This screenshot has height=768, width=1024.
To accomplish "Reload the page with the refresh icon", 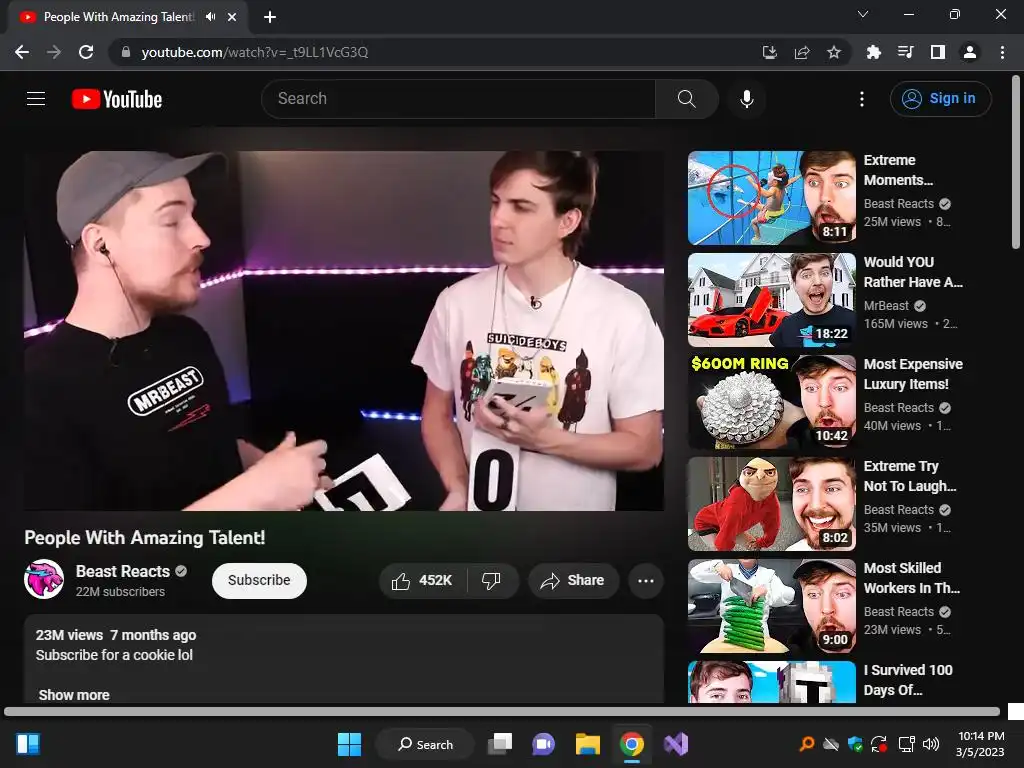I will [86, 52].
